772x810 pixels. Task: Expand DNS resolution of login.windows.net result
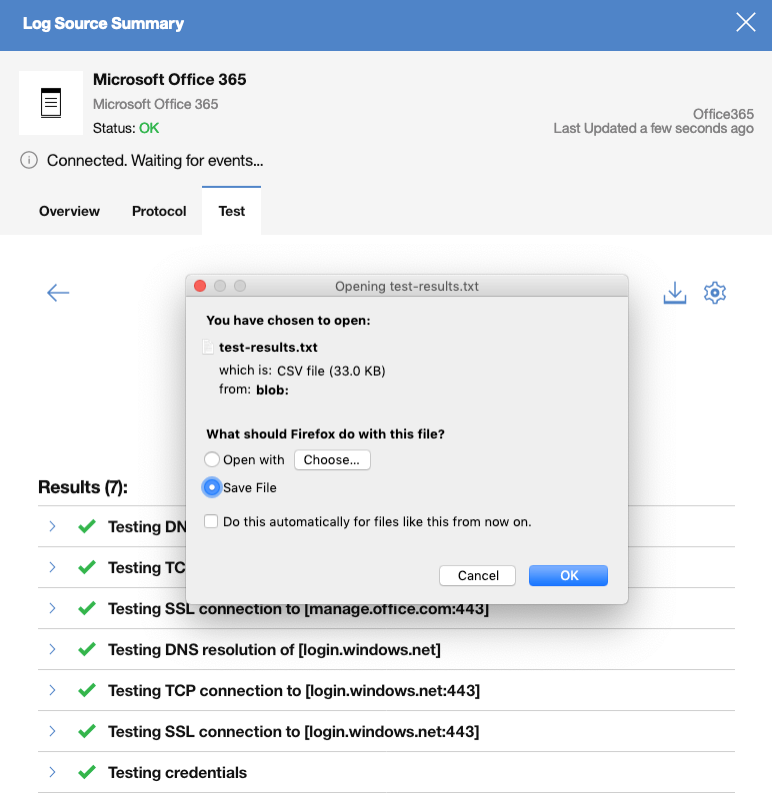click(x=52, y=649)
